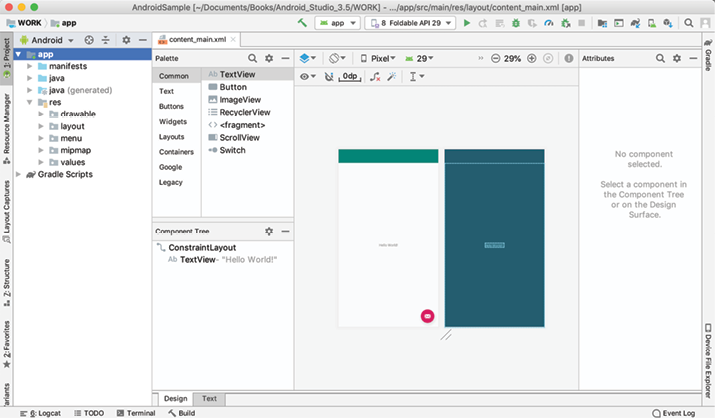Screen dimensions: 715x418
Task: Select the teal app bar in design preview
Action: tap(388, 156)
